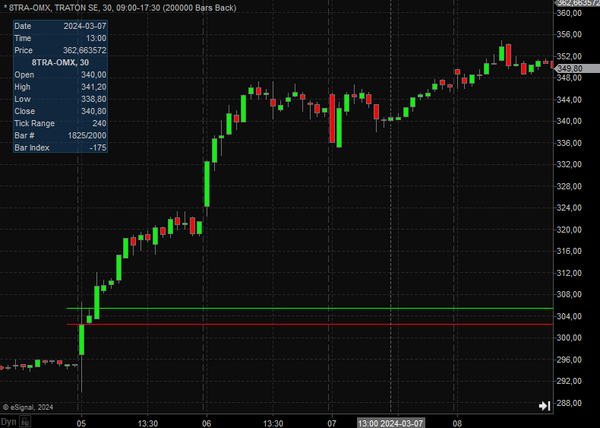Viewport: 600px width, 428px height.
Task: Click the Tick Range 240 row
Action: 60,124
